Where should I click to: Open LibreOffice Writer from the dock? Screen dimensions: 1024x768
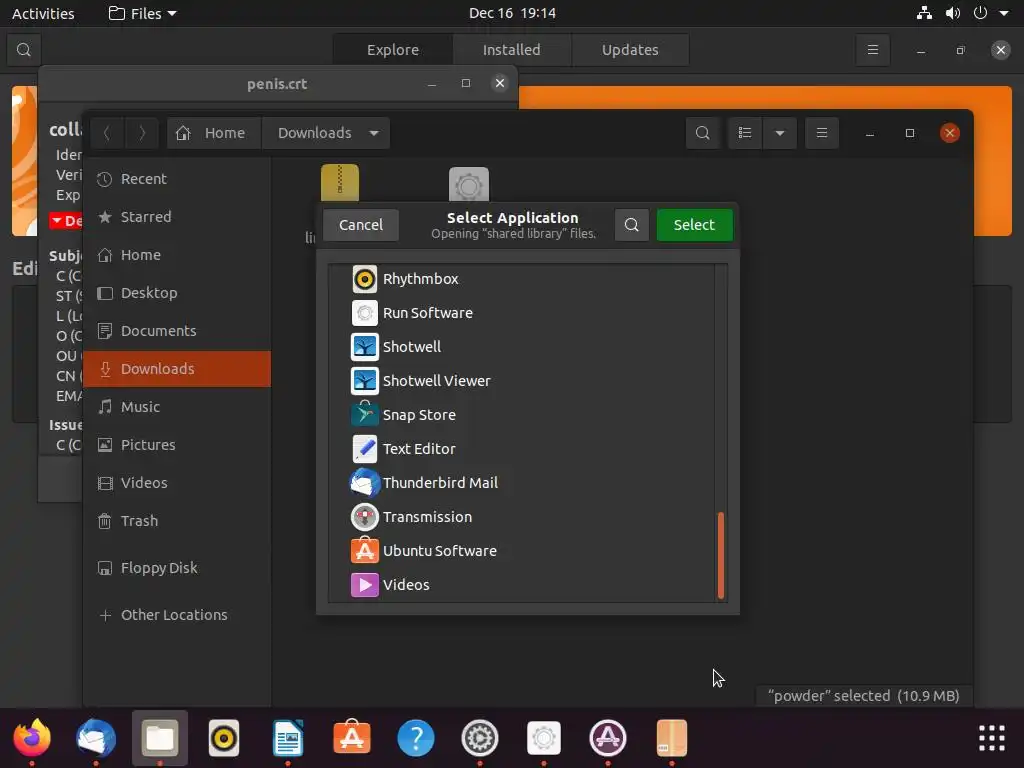[288, 738]
